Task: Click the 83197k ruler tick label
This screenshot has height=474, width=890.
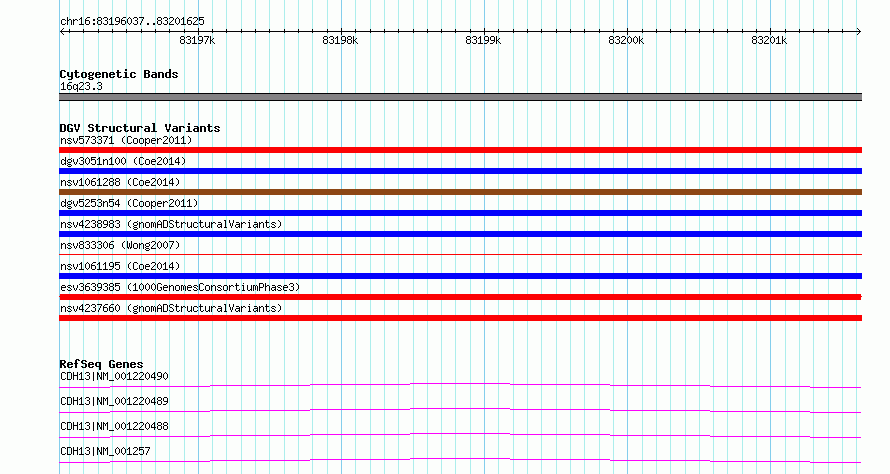Action: click(197, 40)
